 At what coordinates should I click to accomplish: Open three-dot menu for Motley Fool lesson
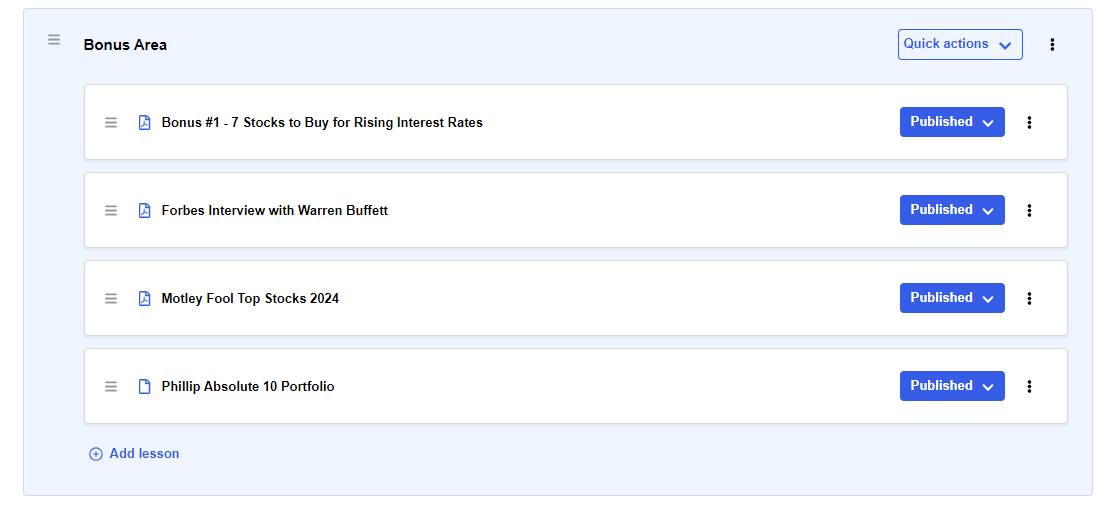point(1029,298)
